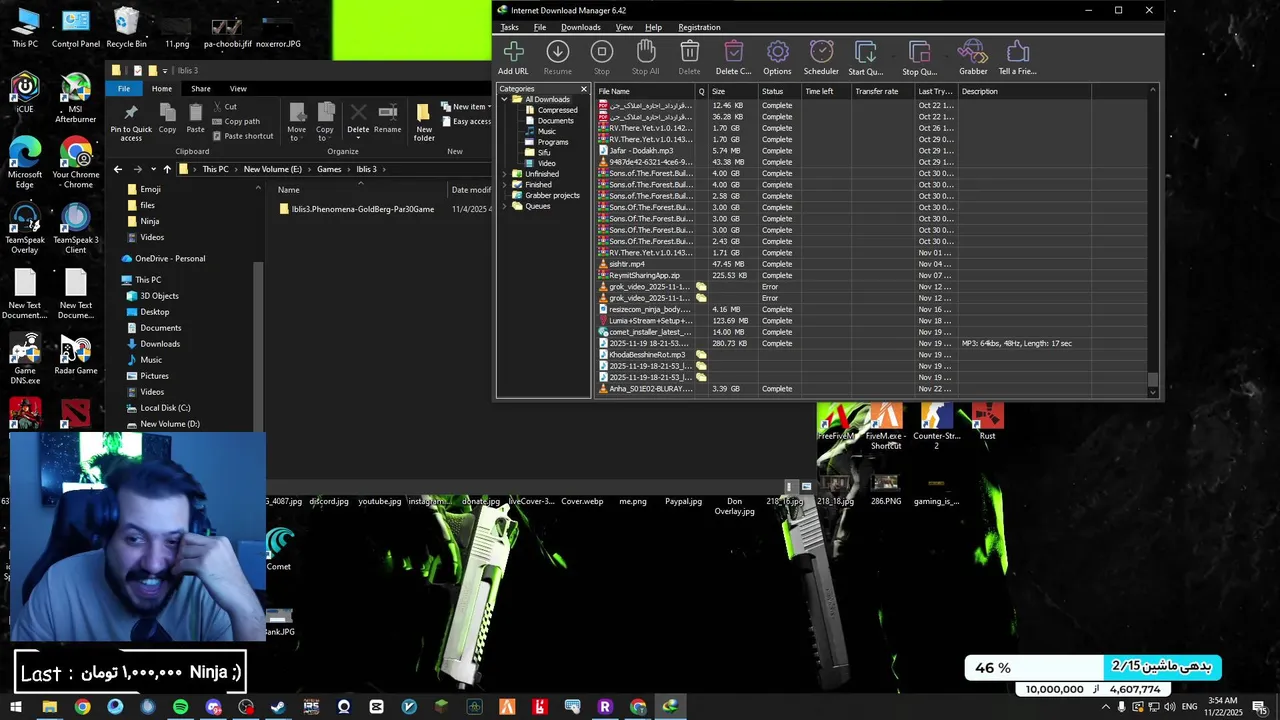This screenshot has width=1280, height=720.
Task: Click Start Queue icon in IDM
Action: point(865,58)
